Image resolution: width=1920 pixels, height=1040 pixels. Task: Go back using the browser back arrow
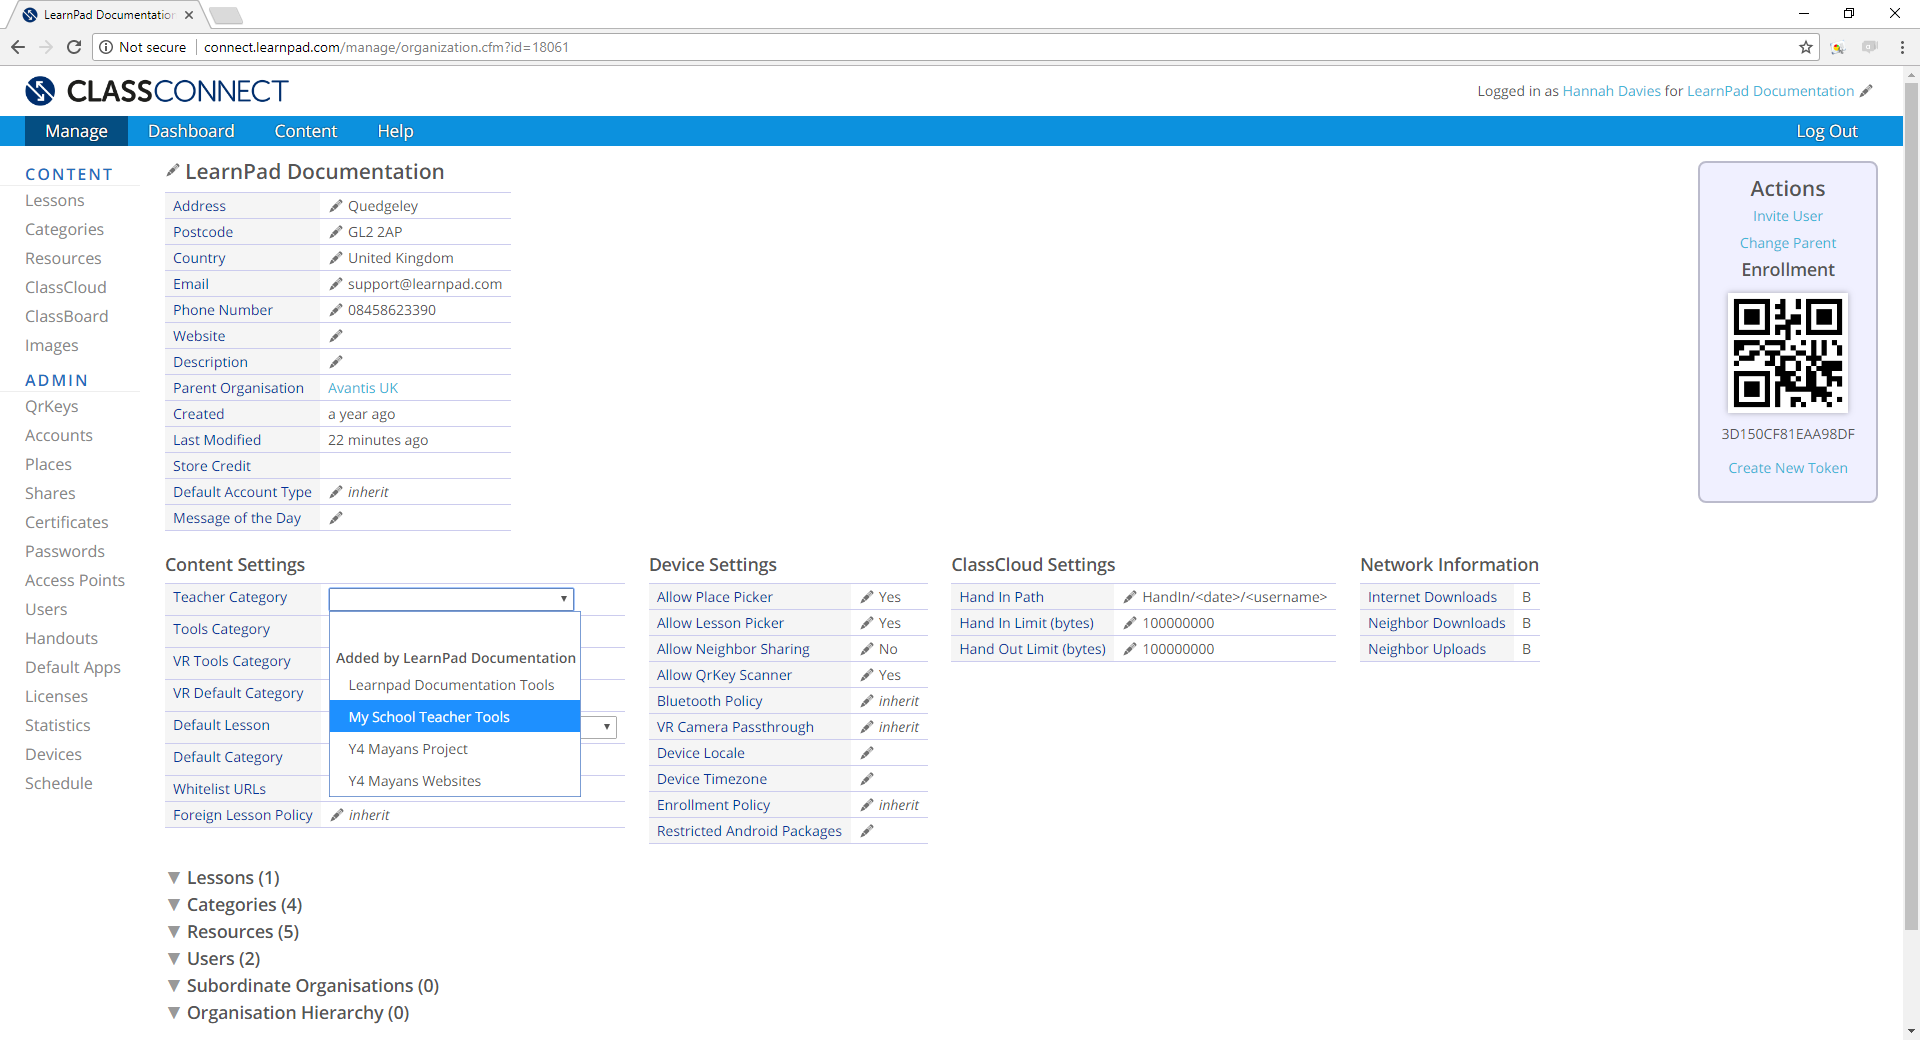(x=18, y=47)
